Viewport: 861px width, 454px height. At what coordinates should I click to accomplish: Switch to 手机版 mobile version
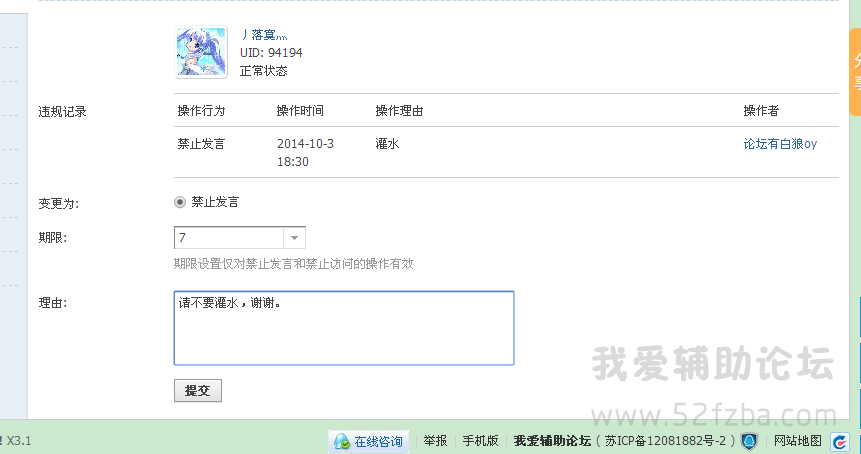click(480, 441)
